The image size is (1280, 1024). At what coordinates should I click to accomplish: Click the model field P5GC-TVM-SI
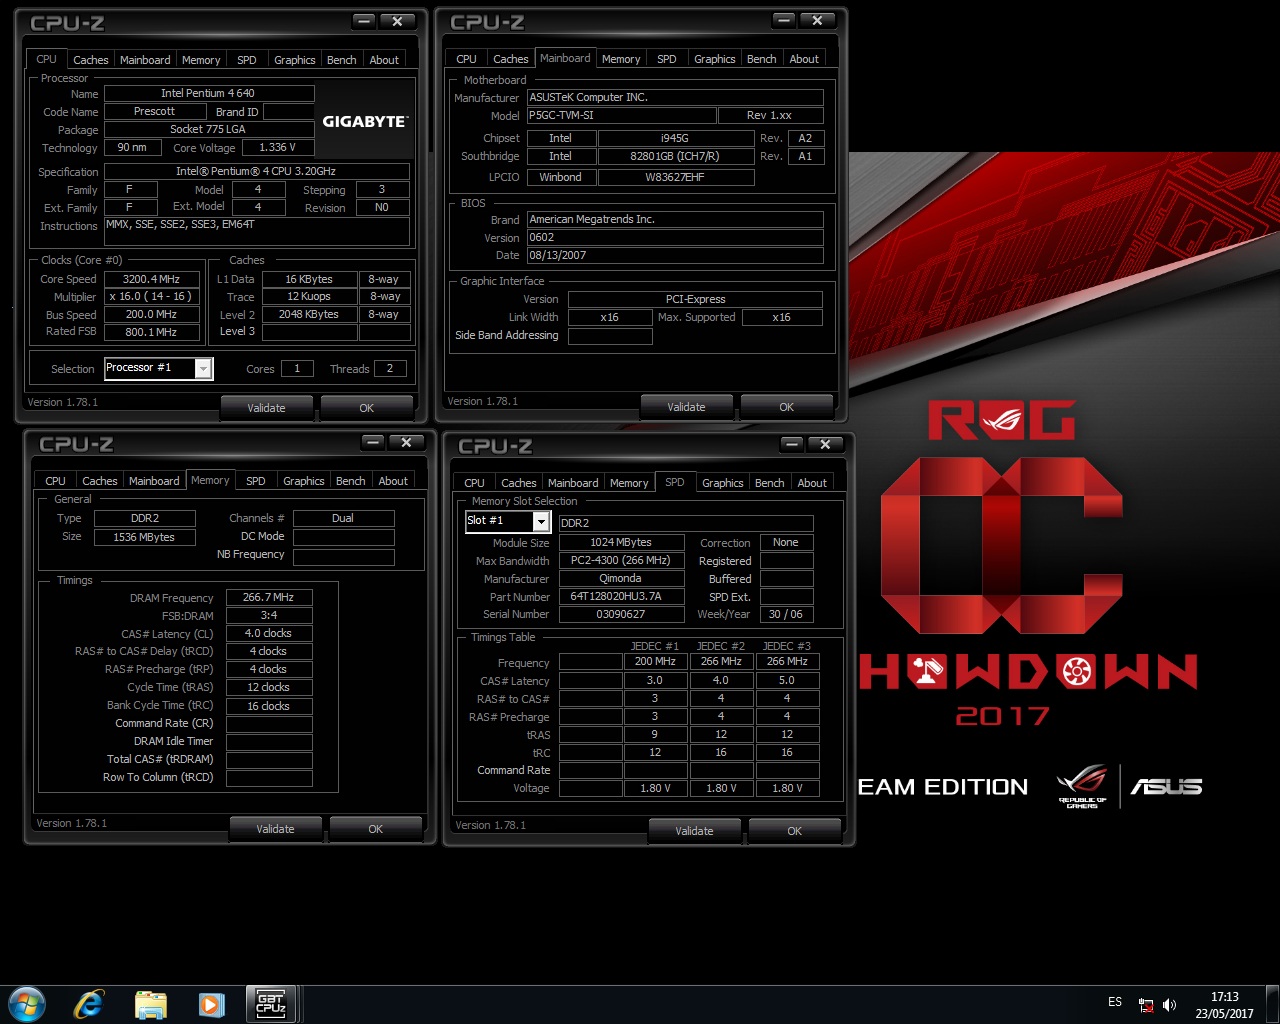[x=622, y=115]
